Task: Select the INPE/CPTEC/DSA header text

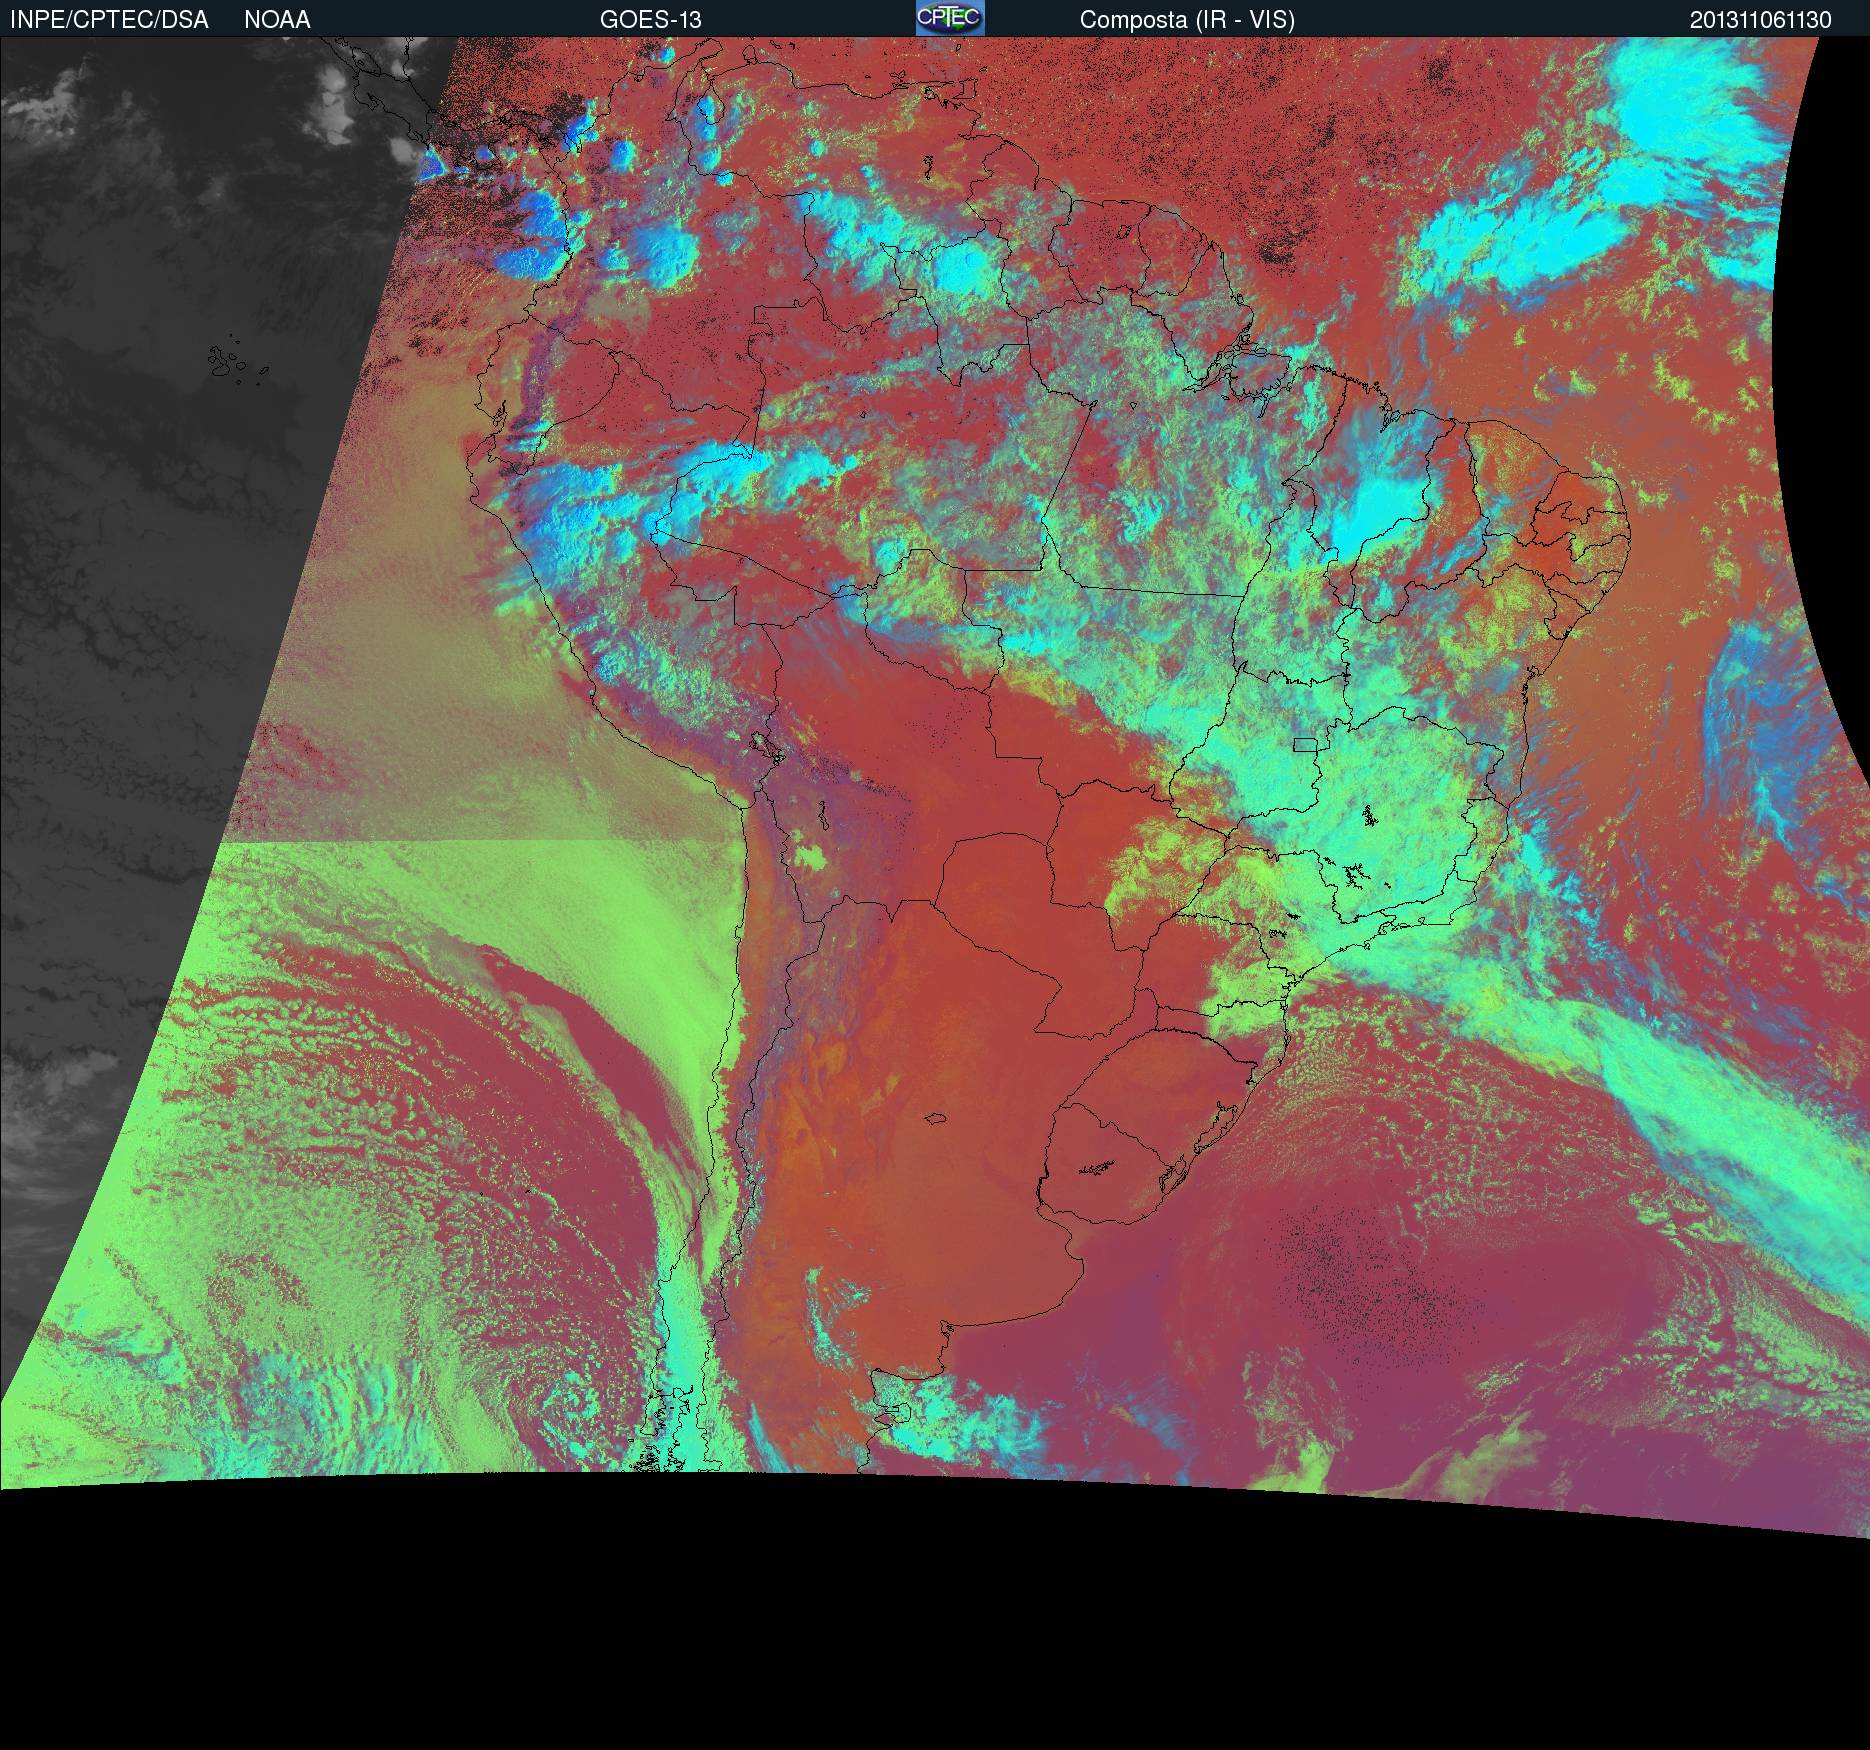Action: (109, 20)
